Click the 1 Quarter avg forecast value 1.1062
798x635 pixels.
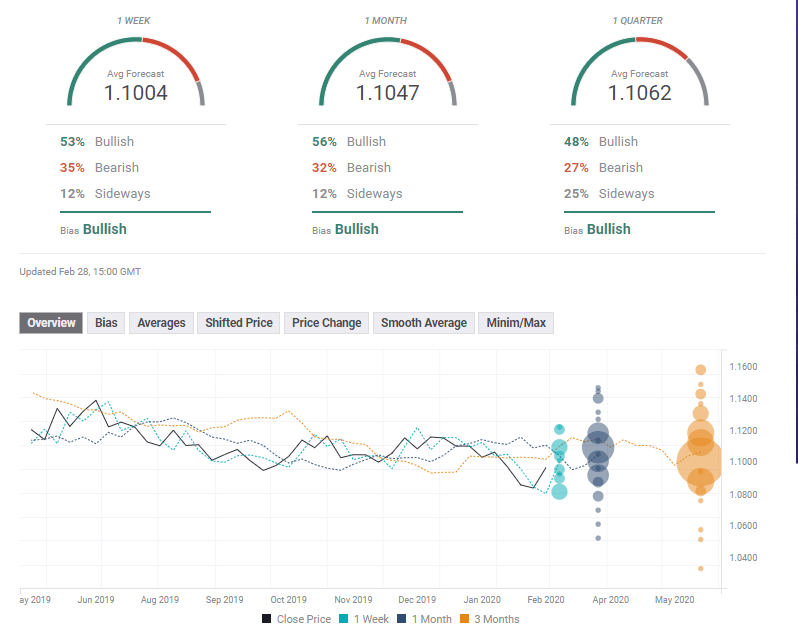640,93
